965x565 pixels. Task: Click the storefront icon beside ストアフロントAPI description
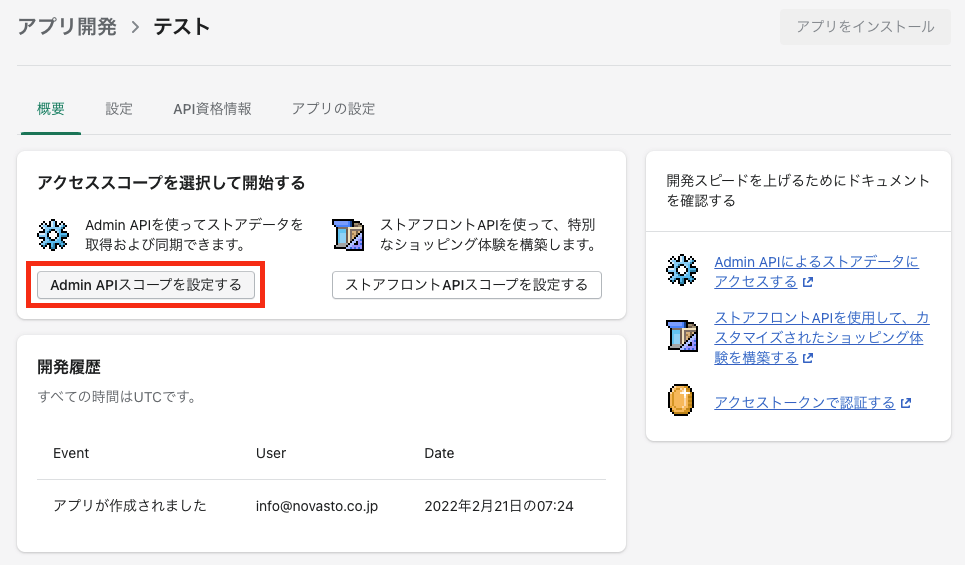pyautogui.click(x=348, y=234)
